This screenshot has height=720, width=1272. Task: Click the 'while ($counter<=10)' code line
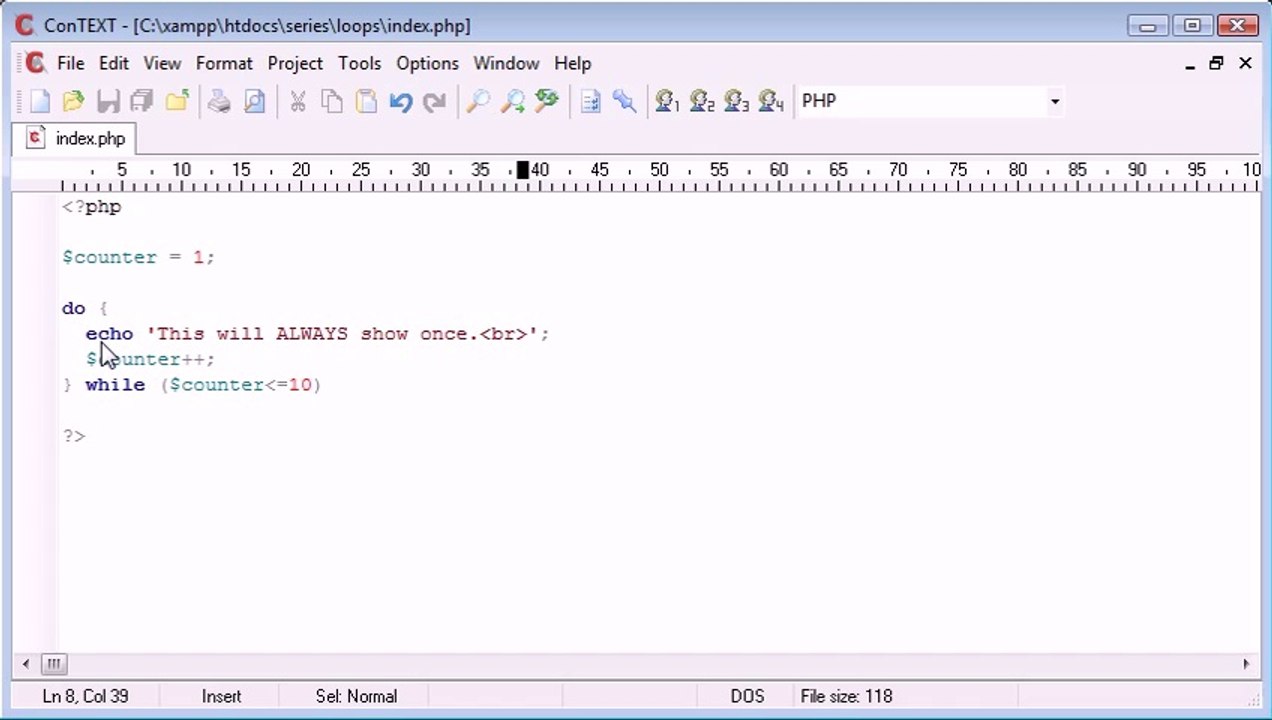(191, 385)
